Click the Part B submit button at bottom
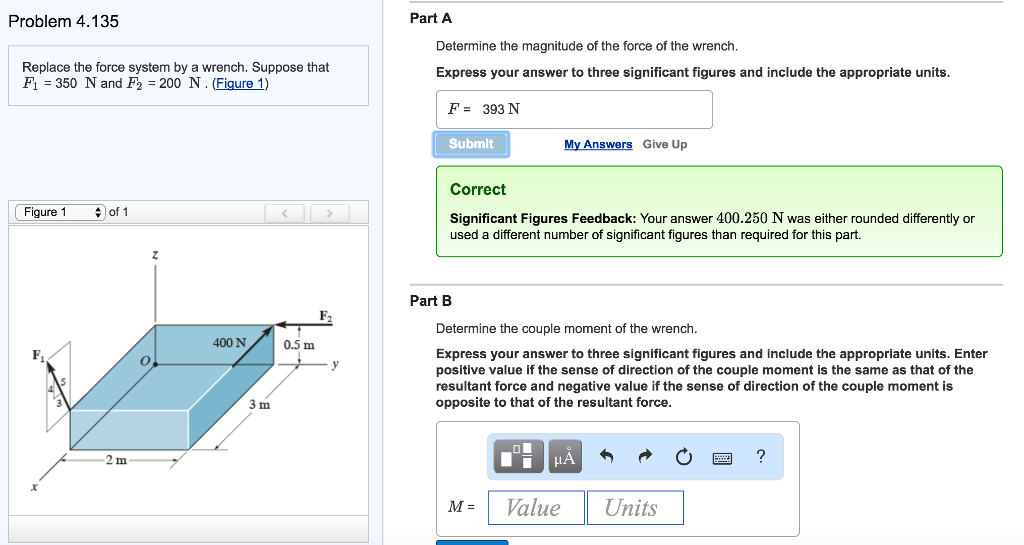 [472, 542]
